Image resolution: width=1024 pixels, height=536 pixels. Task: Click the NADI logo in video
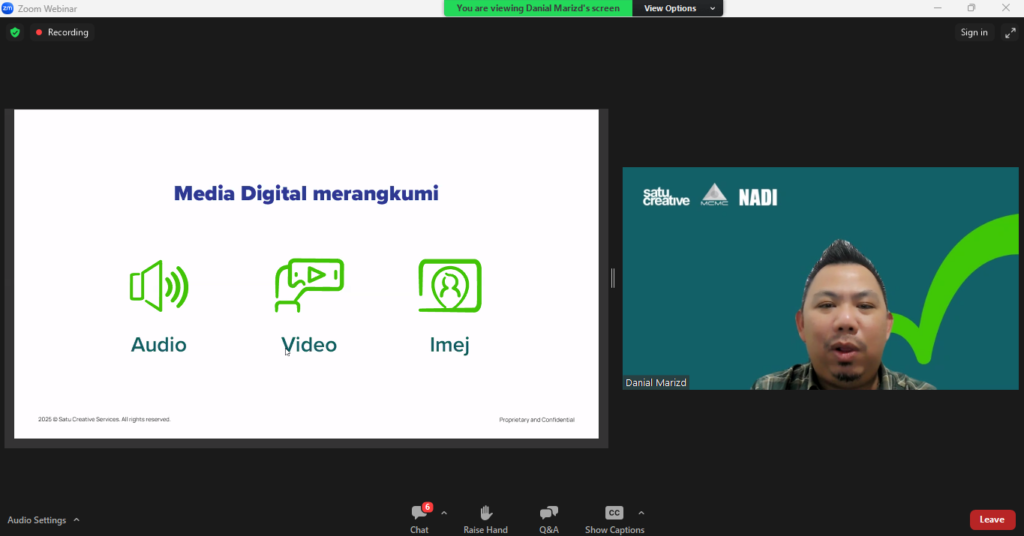coord(758,197)
